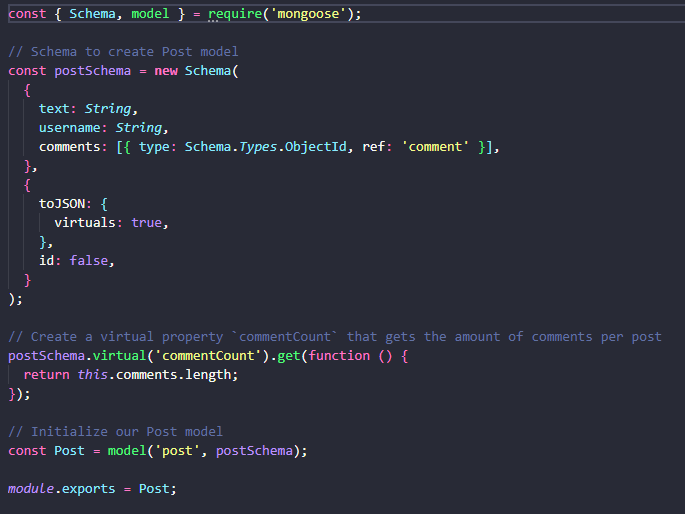Viewport: 685px width, 514px height.
Task: Click the exports property
Action: click(89, 489)
